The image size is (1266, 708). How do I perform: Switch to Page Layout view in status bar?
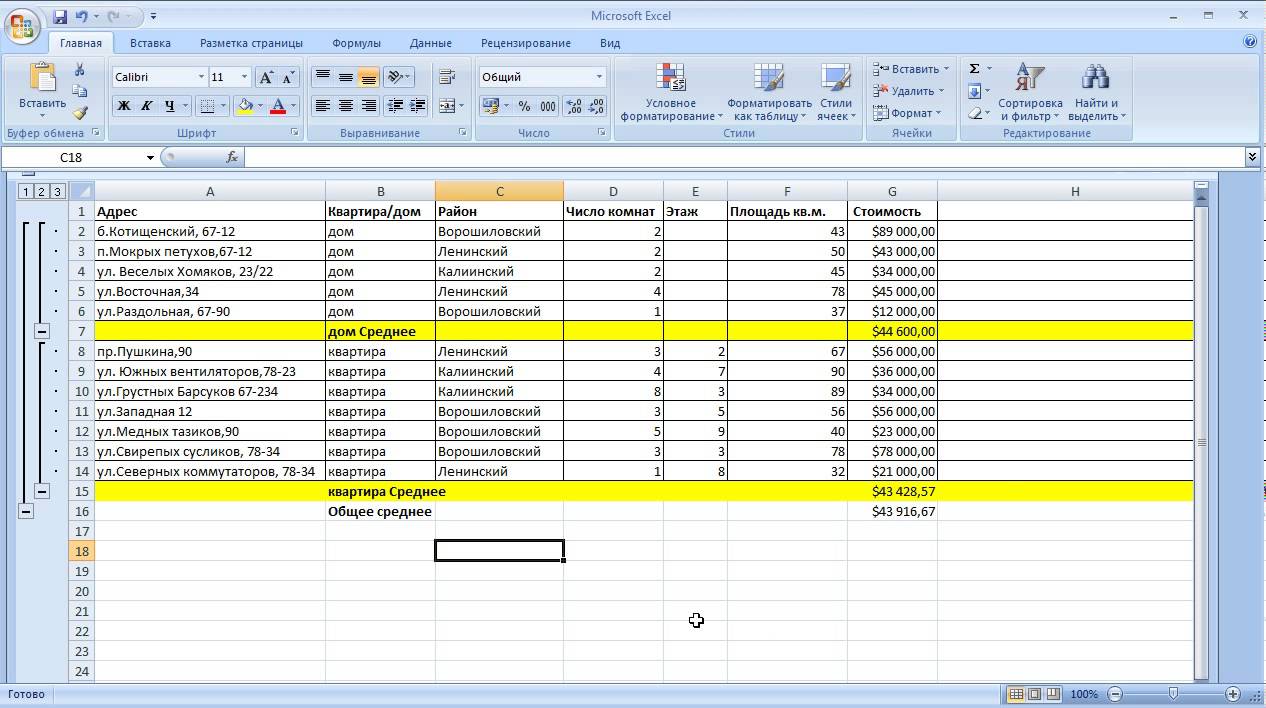coord(1034,694)
